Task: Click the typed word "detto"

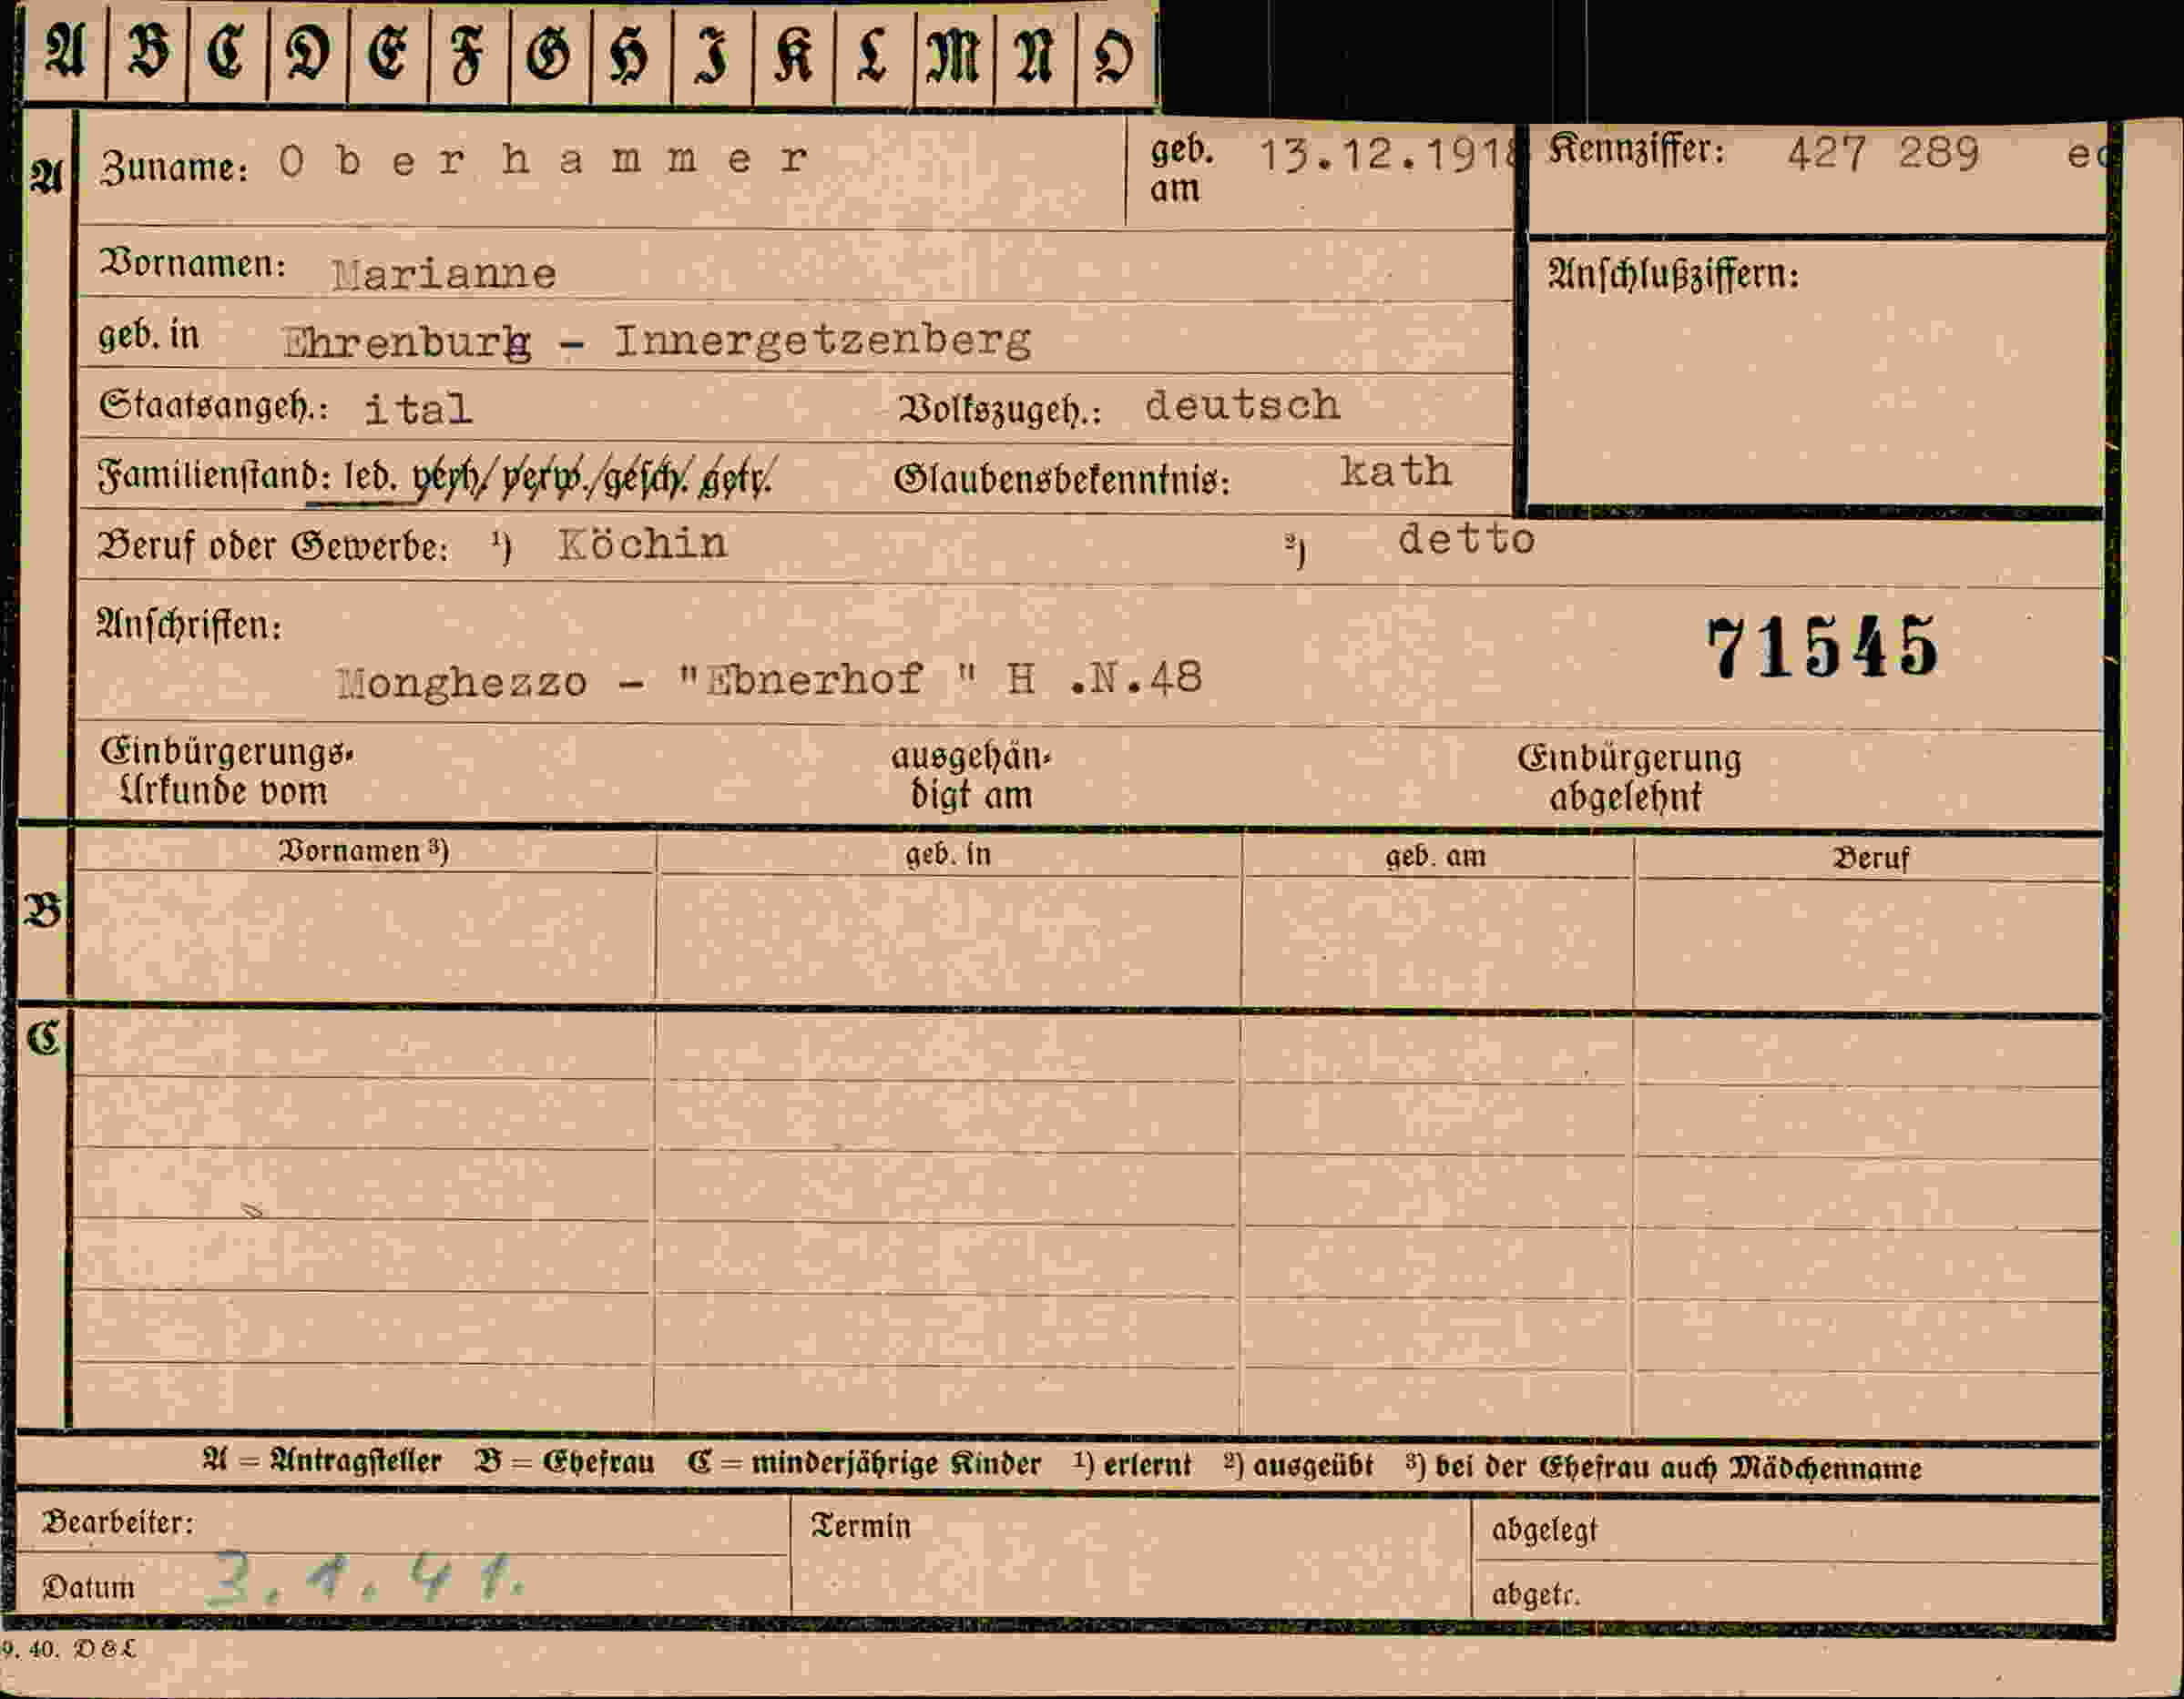Action: (1466, 540)
